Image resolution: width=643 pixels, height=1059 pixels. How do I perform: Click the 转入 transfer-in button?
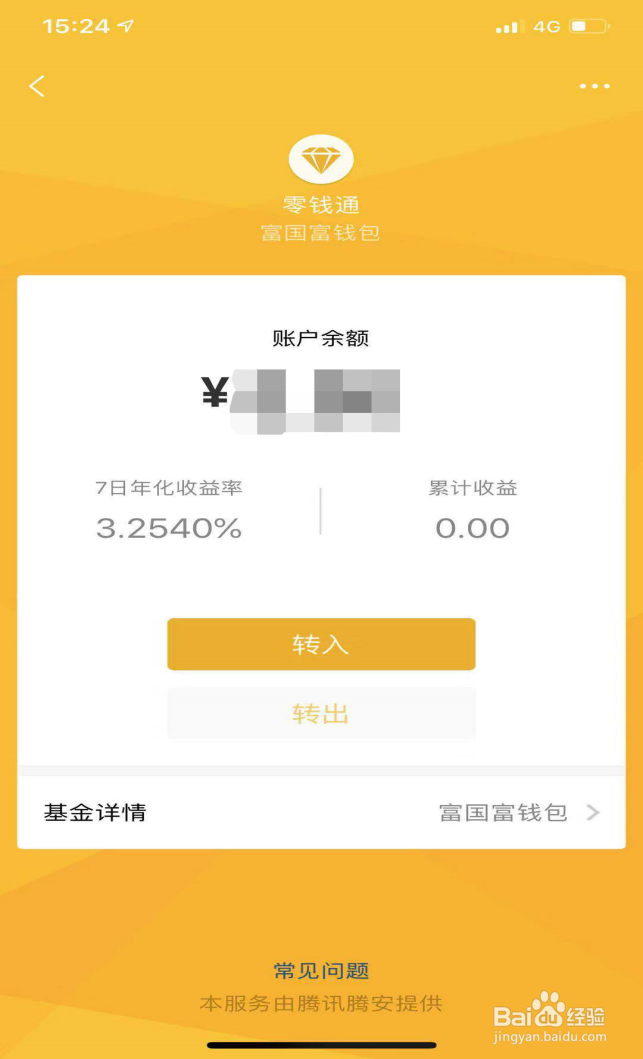321,644
